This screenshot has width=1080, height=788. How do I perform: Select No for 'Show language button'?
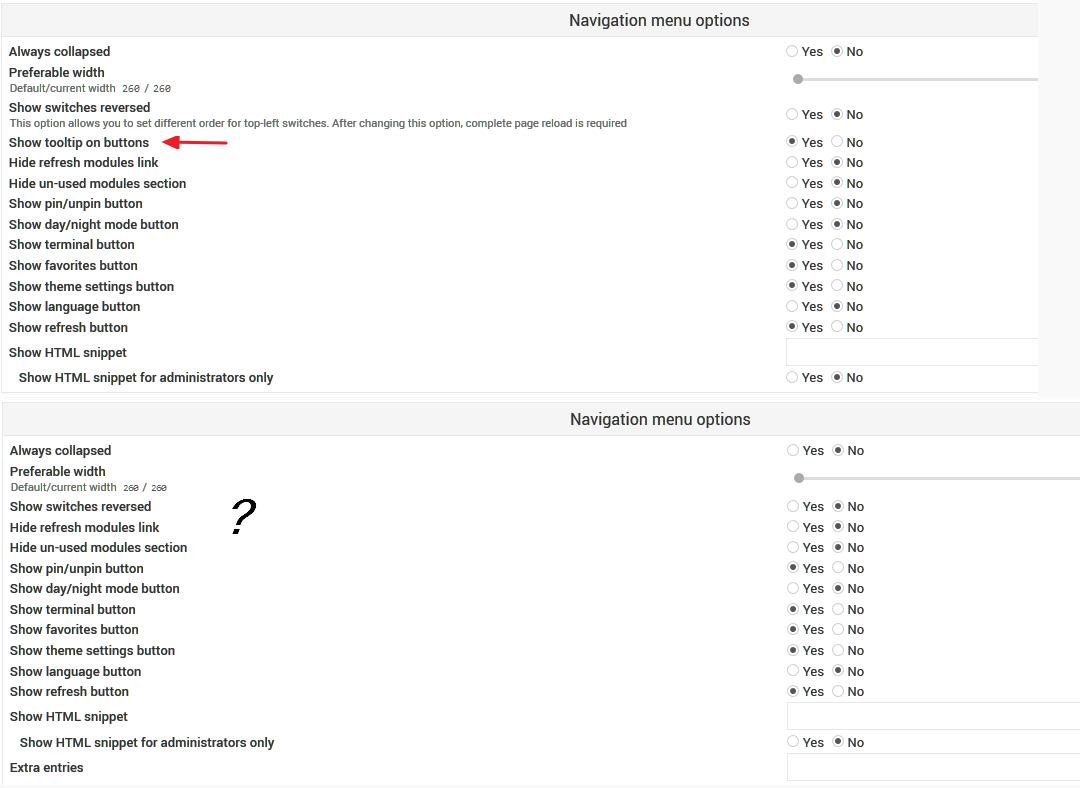838,306
